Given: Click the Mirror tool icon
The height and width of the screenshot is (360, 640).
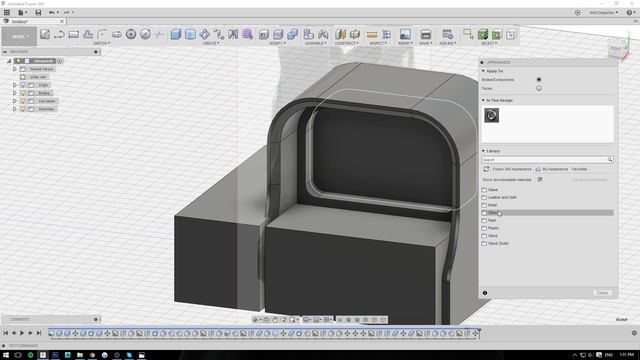Looking at the screenshot, I should tap(233, 34).
